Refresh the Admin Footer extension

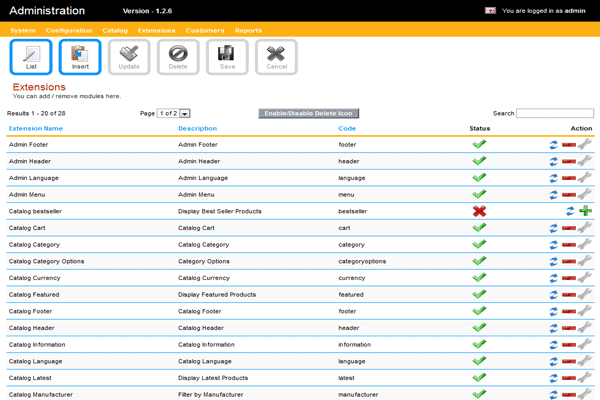(x=553, y=145)
